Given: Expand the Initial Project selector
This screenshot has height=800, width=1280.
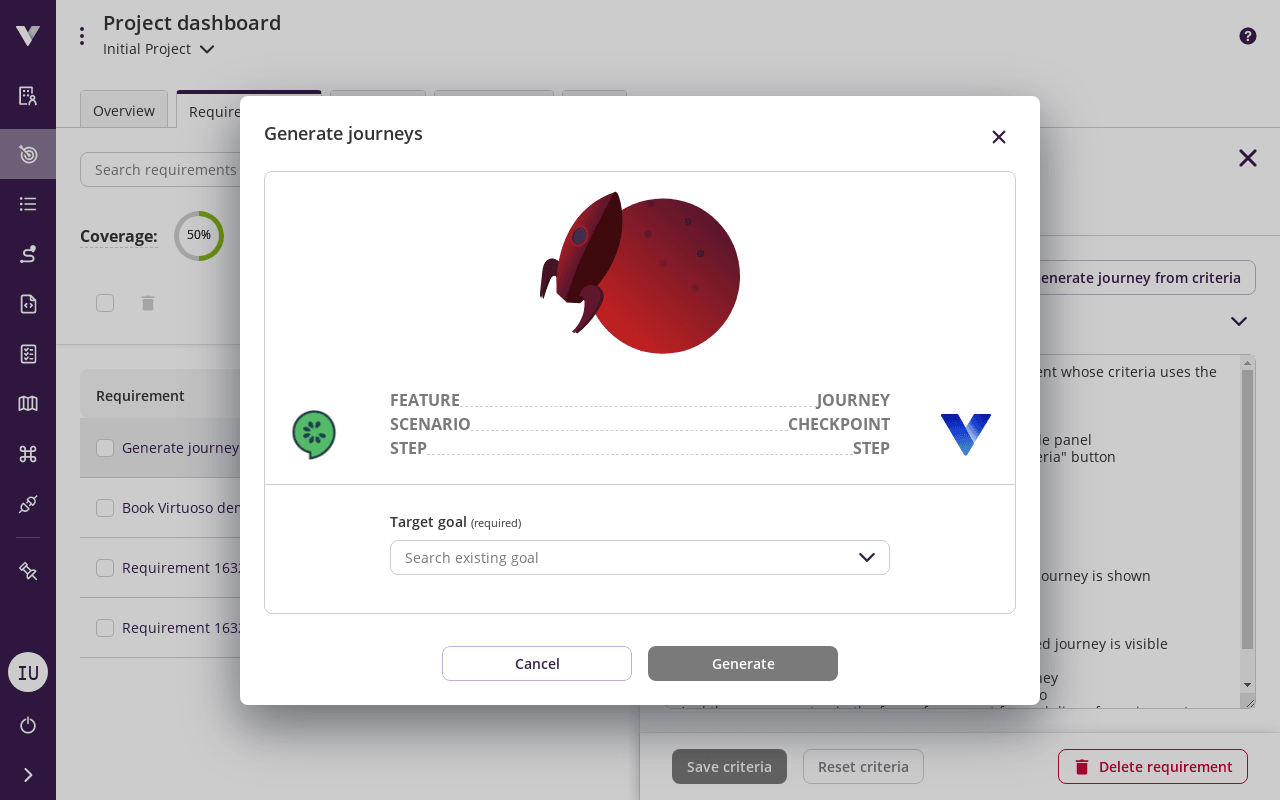Looking at the screenshot, I should click(x=207, y=49).
